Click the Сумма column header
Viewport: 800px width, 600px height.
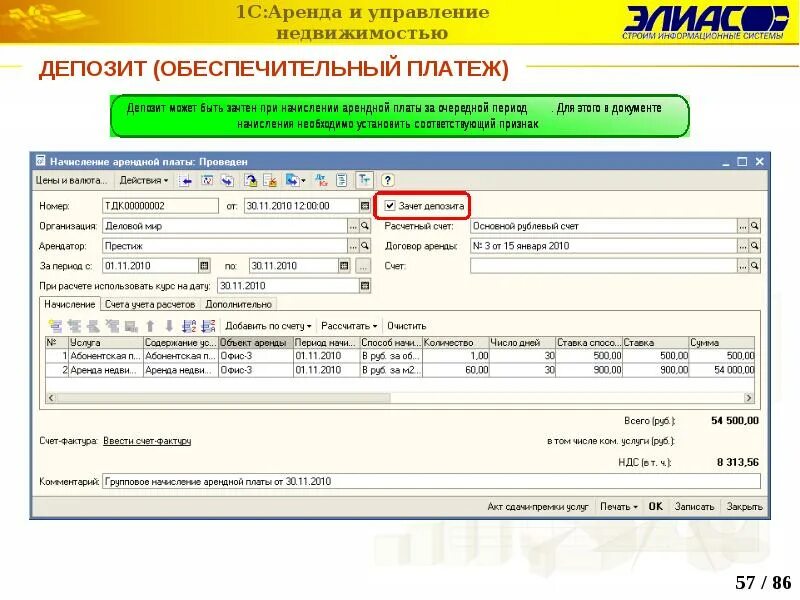coord(721,342)
